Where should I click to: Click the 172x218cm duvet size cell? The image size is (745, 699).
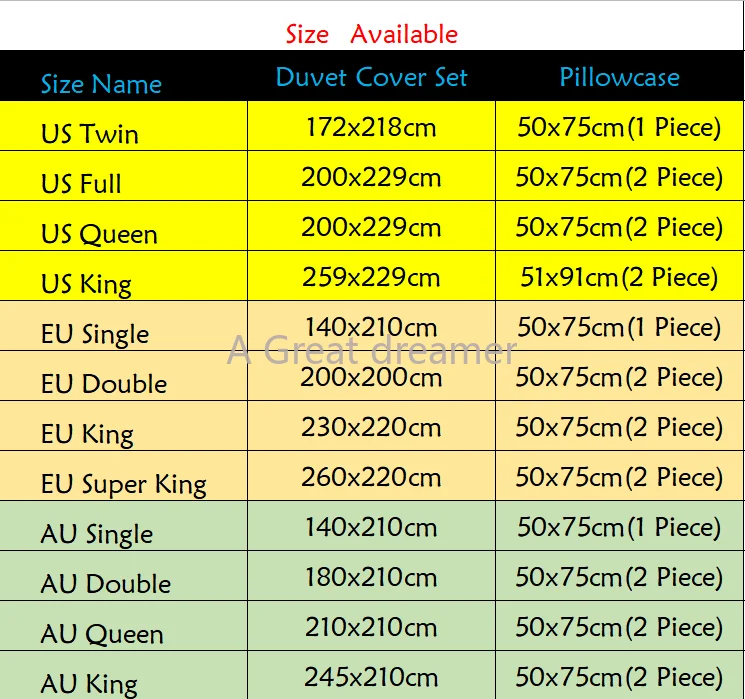pos(371,127)
